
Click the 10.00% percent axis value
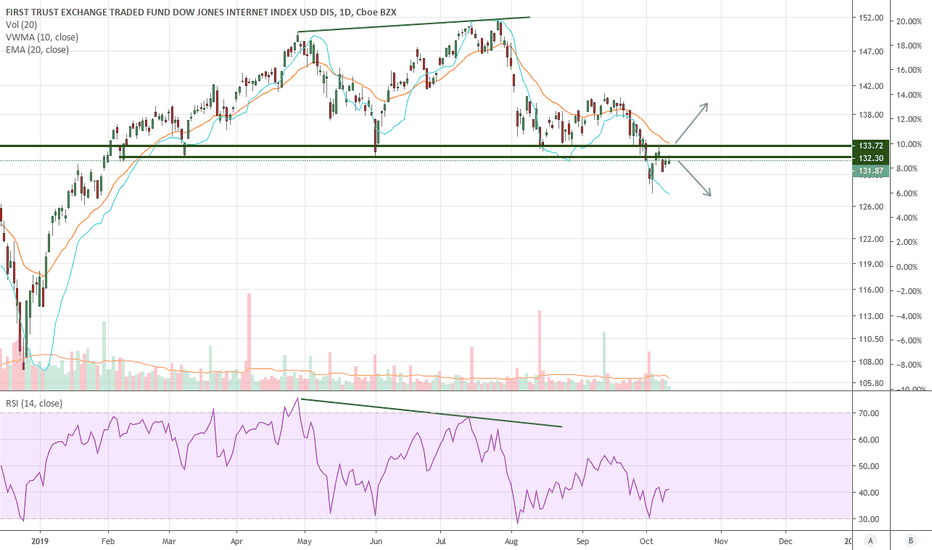pos(909,144)
